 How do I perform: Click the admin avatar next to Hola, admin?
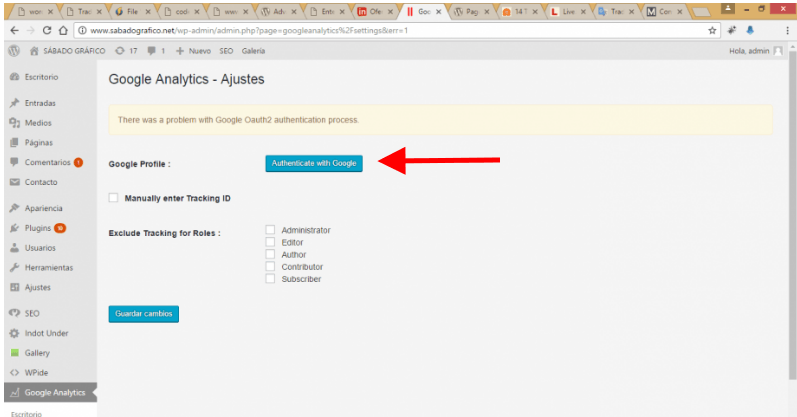pyautogui.click(x=778, y=51)
